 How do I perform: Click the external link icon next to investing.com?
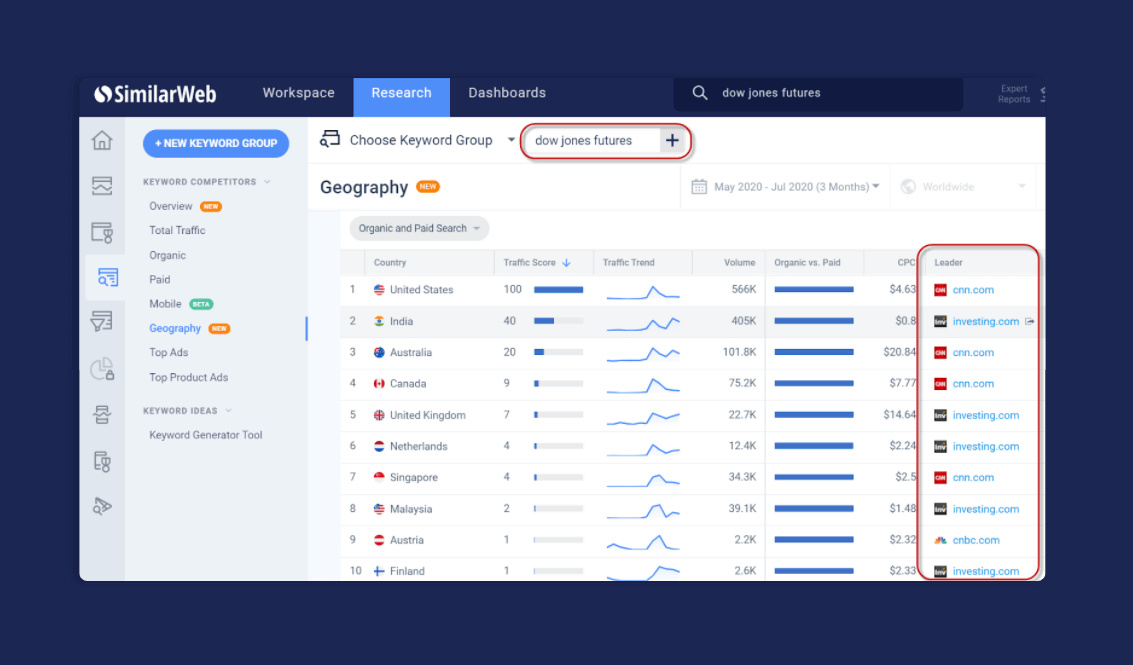coord(1030,321)
